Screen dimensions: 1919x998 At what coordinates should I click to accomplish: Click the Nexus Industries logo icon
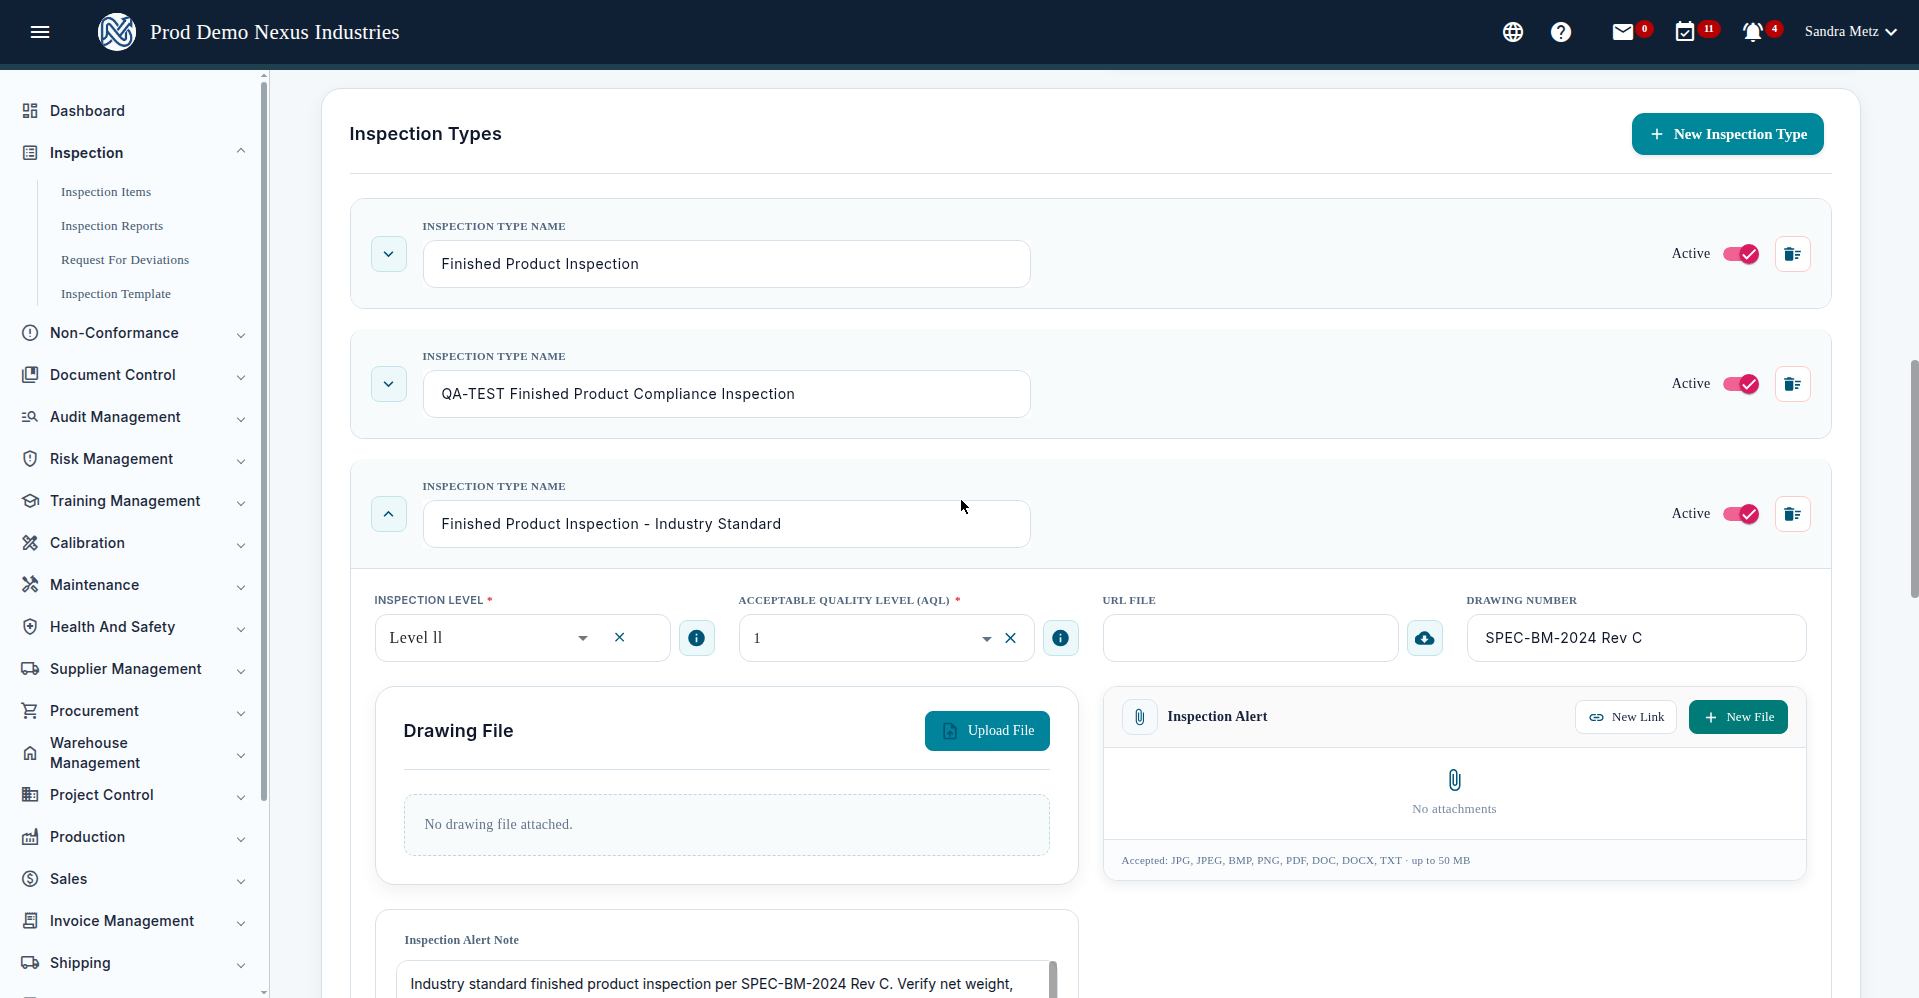coord(117,32)
